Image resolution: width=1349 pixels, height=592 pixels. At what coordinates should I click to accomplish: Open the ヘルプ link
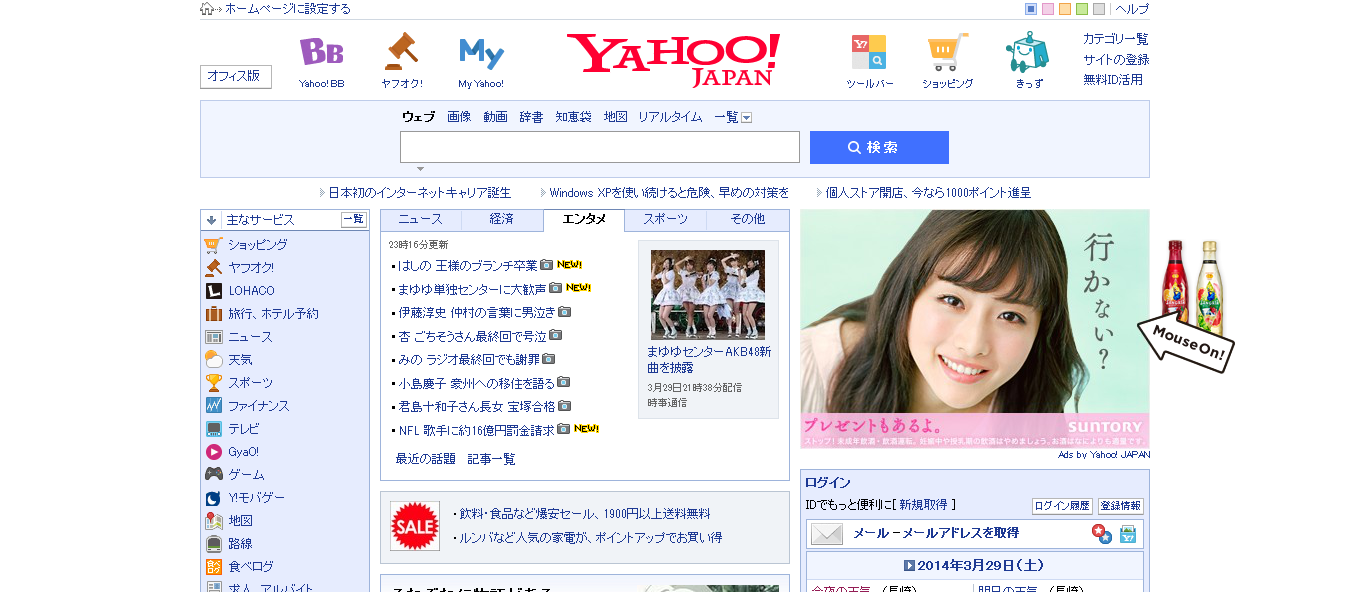[1132, 9]
